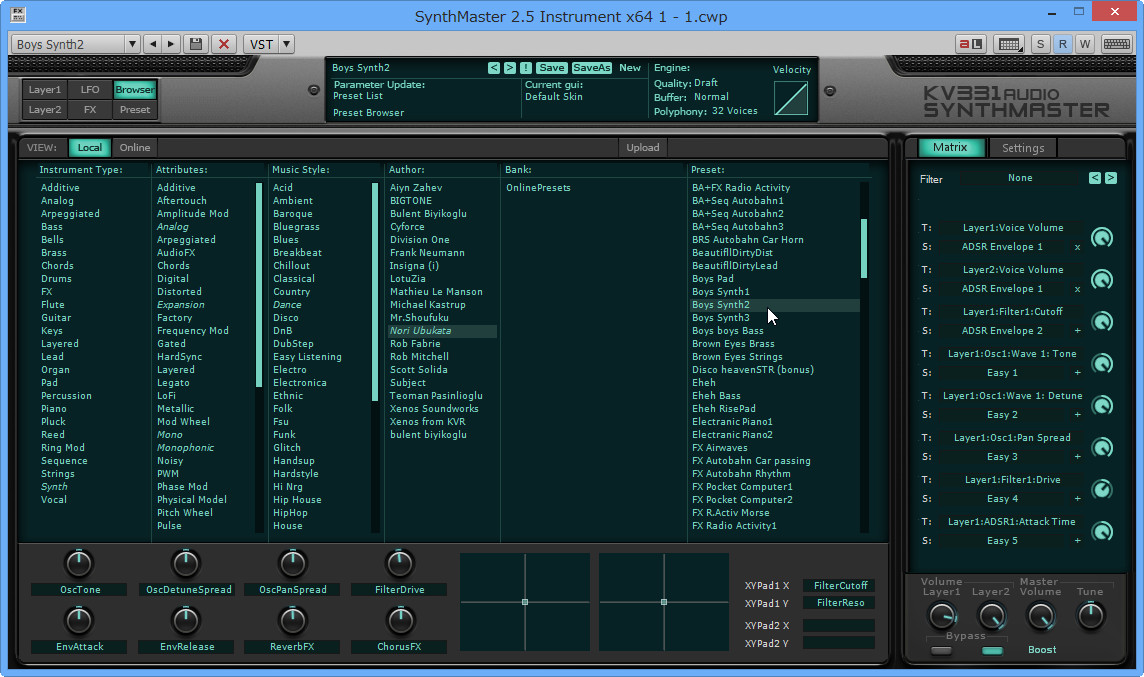The width and height of the screenshot is (1144, 677).
Task: Click the New preset button
Action: pos(630,68)
